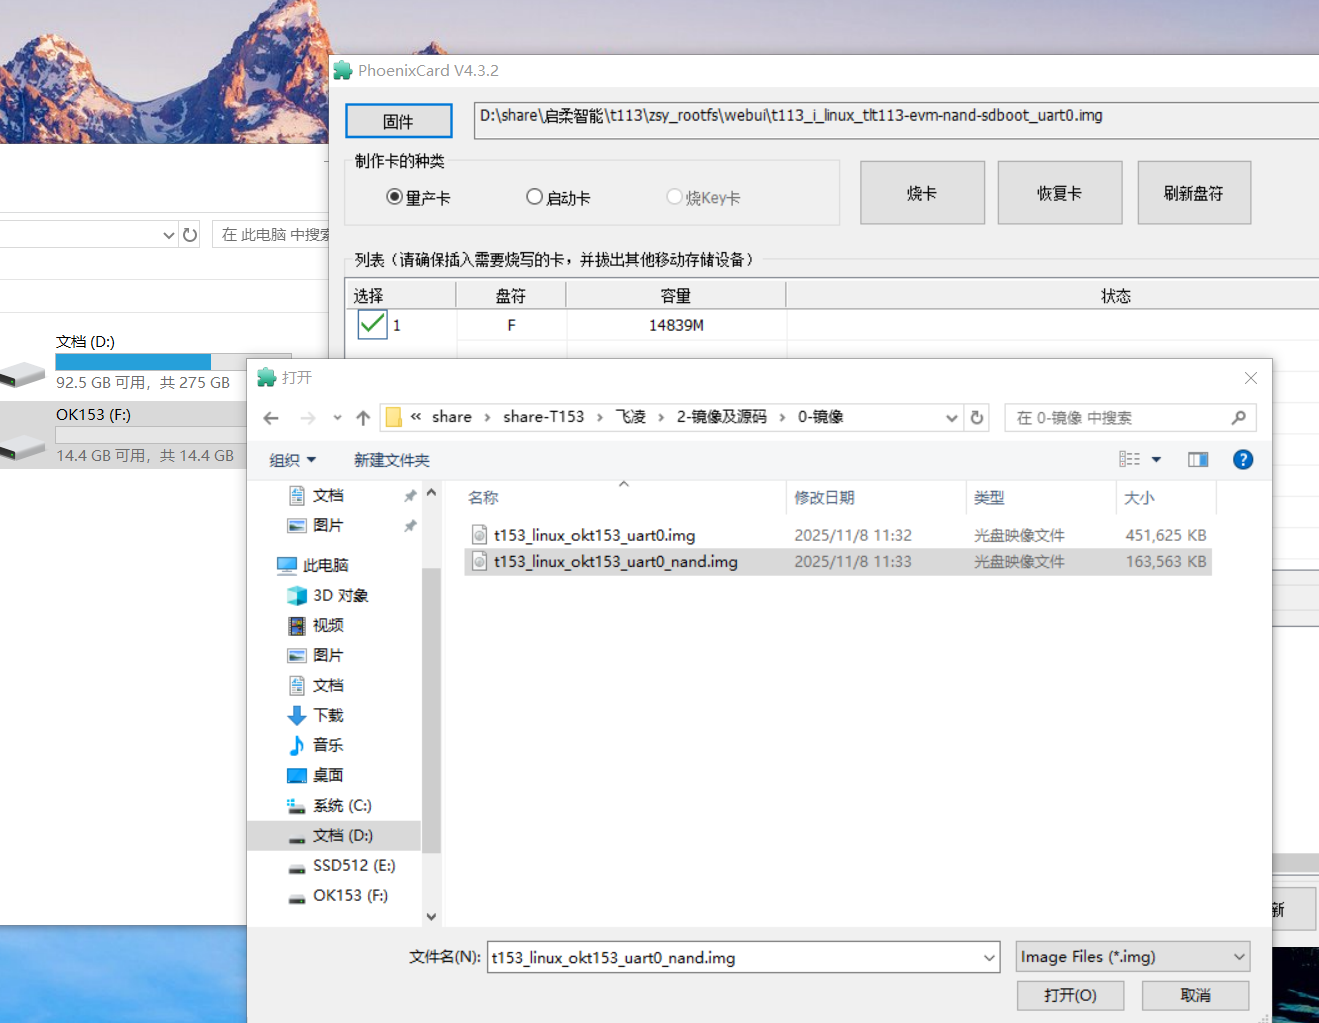
Task: Click refresh icon beside the dialog address bar
Action: (977, 418)
